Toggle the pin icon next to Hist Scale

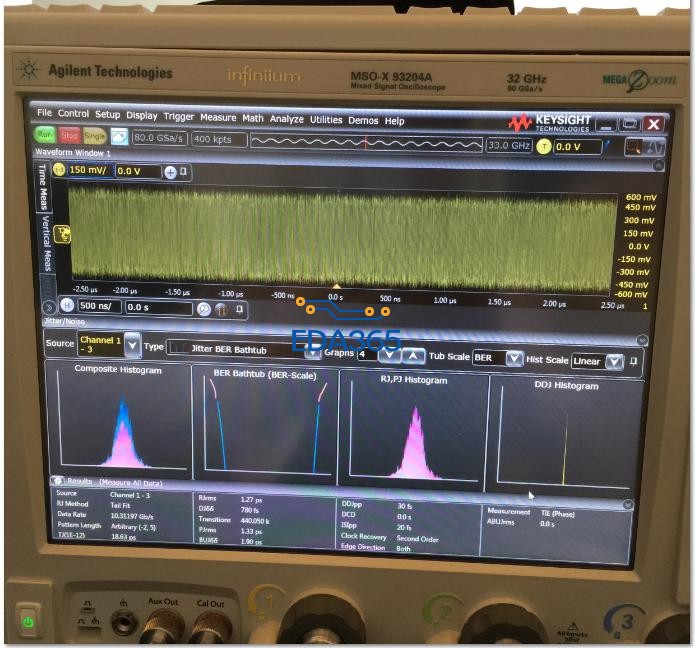(633, 361)
